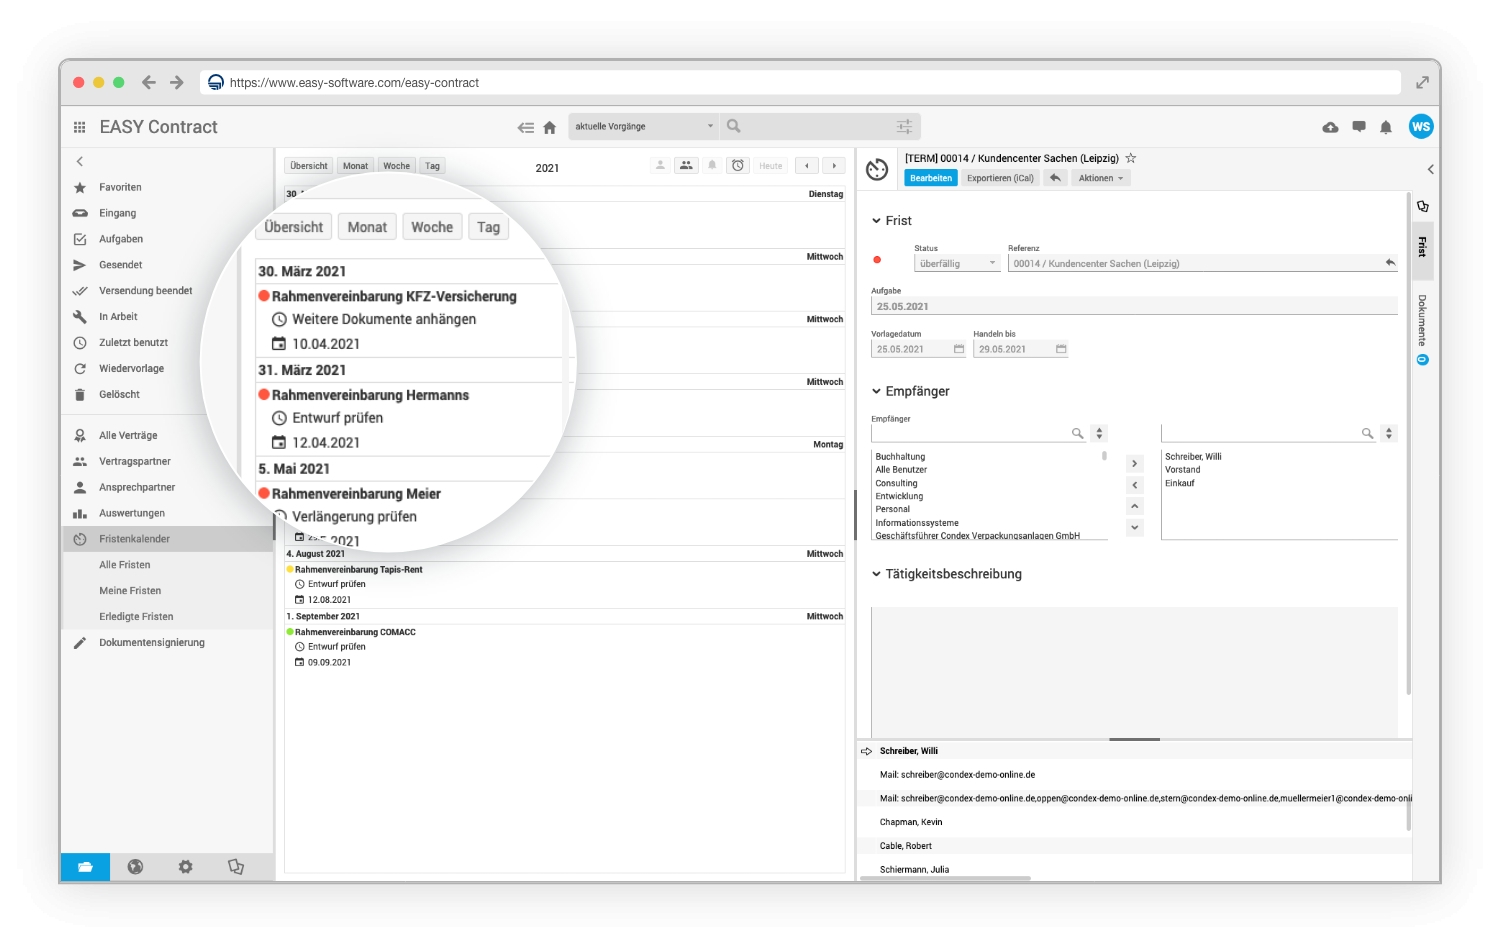
Task: Click the browser forward arrow
Action: 177,82
